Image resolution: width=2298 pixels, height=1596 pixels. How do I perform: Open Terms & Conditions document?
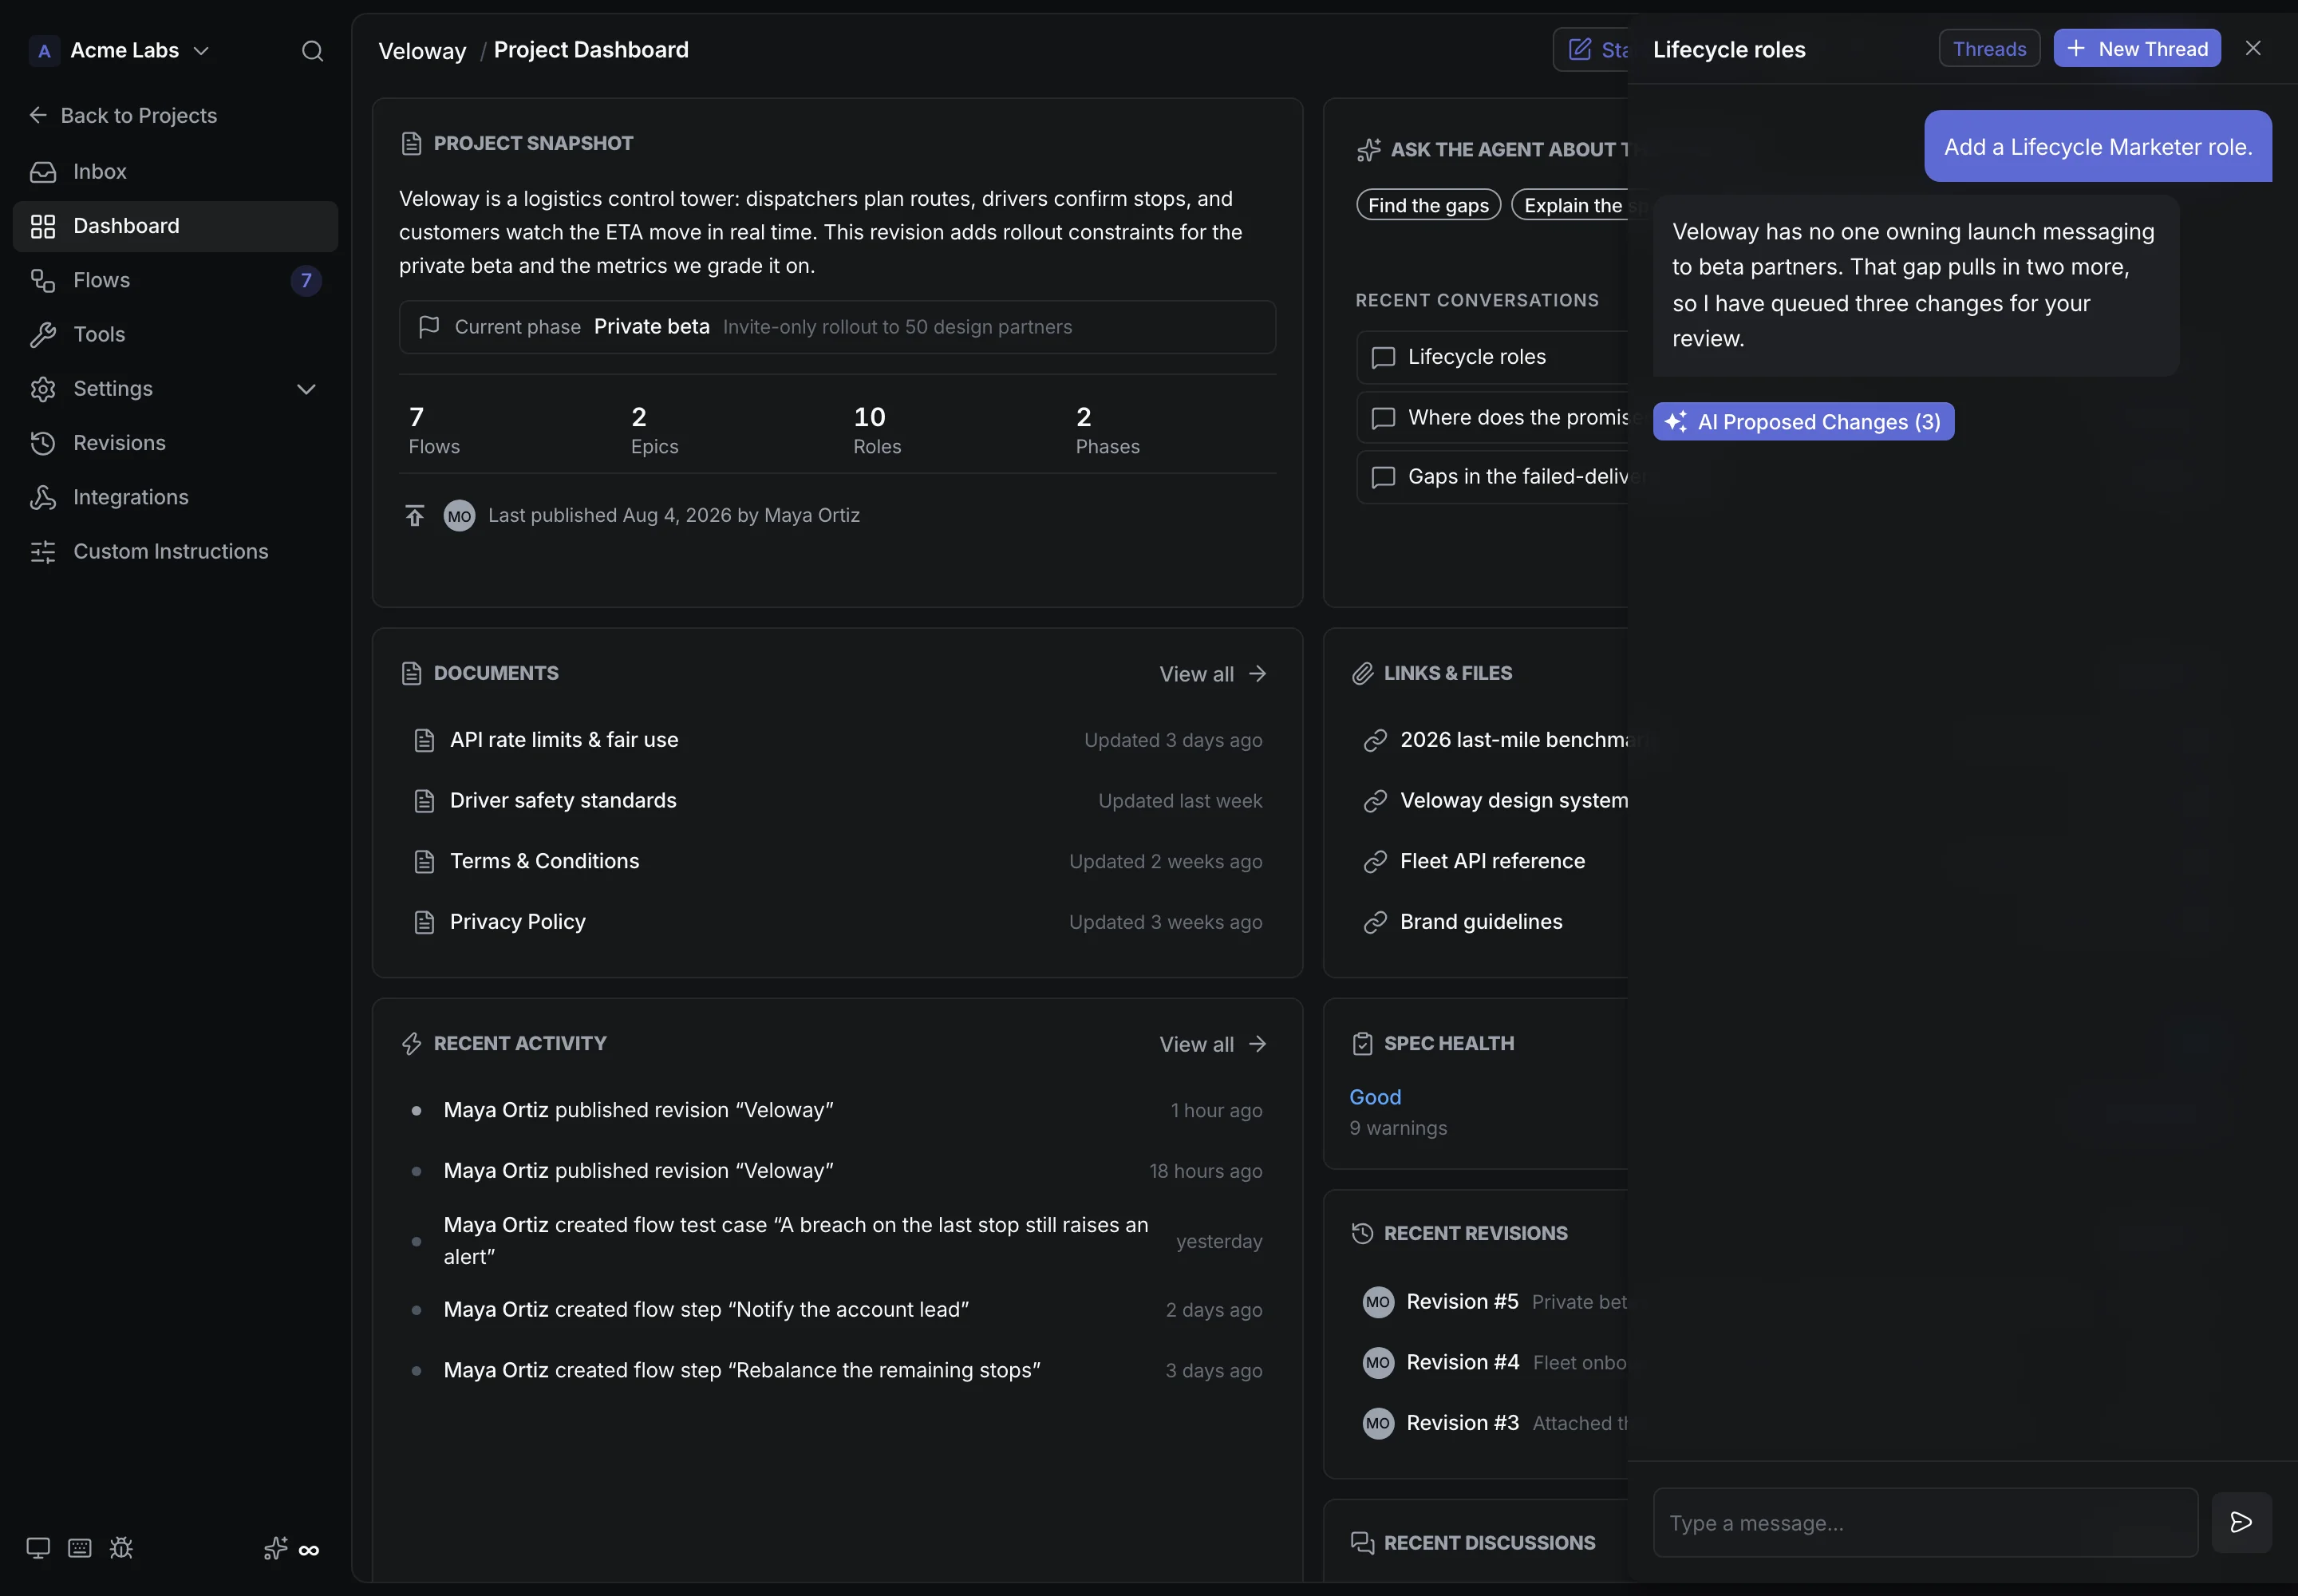pyautogui.click(x=838, y=862)
